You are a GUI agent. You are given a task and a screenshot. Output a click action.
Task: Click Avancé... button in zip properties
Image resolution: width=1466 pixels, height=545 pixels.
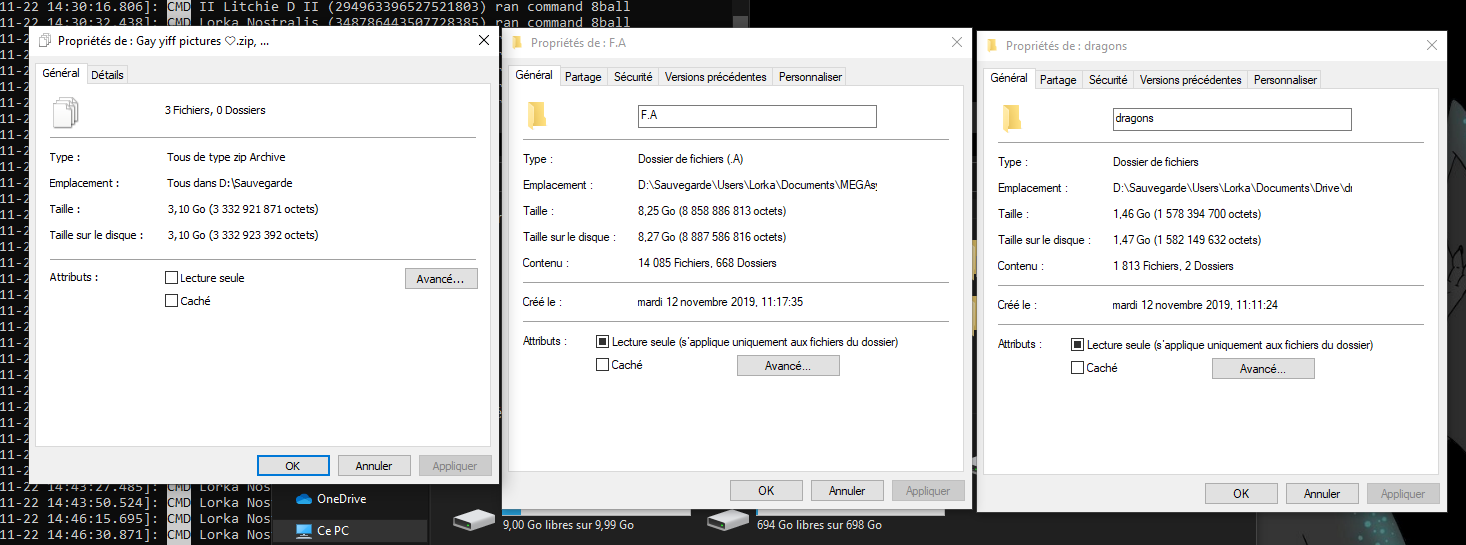(441, 279)
